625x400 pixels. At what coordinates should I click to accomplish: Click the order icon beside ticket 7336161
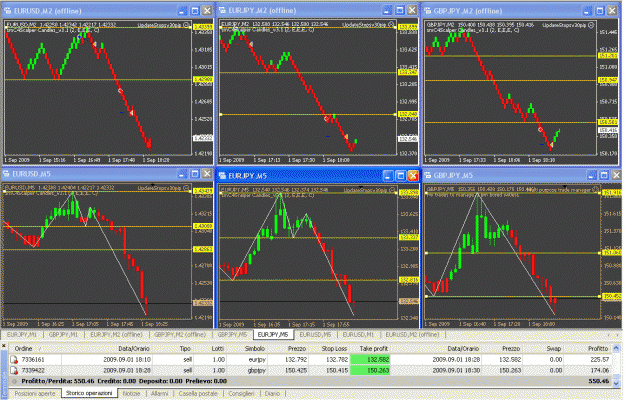(14, 360)
